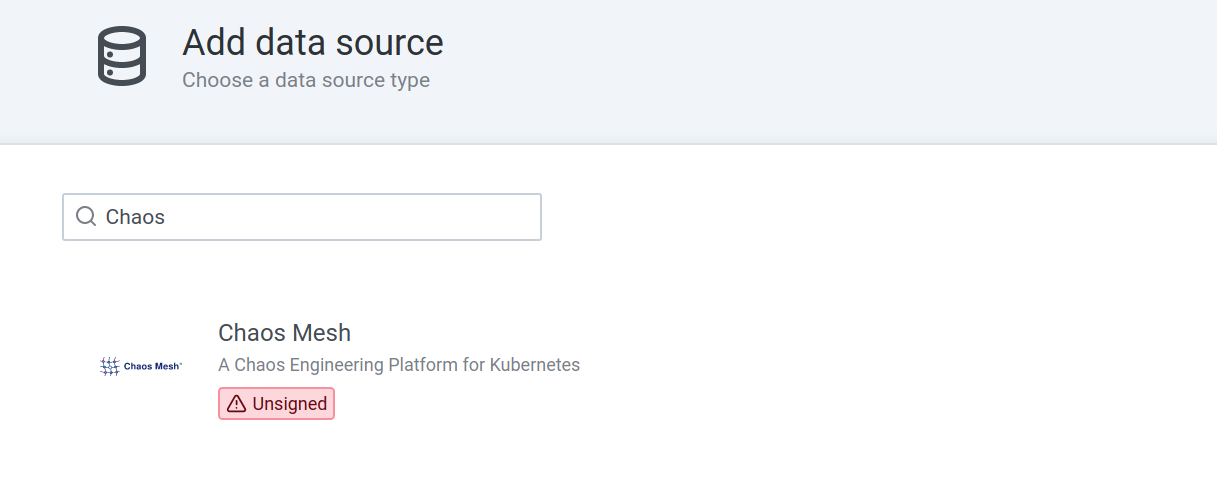Place cursor after the word Chaos in search
The image size is (1217, 483).
166,217
